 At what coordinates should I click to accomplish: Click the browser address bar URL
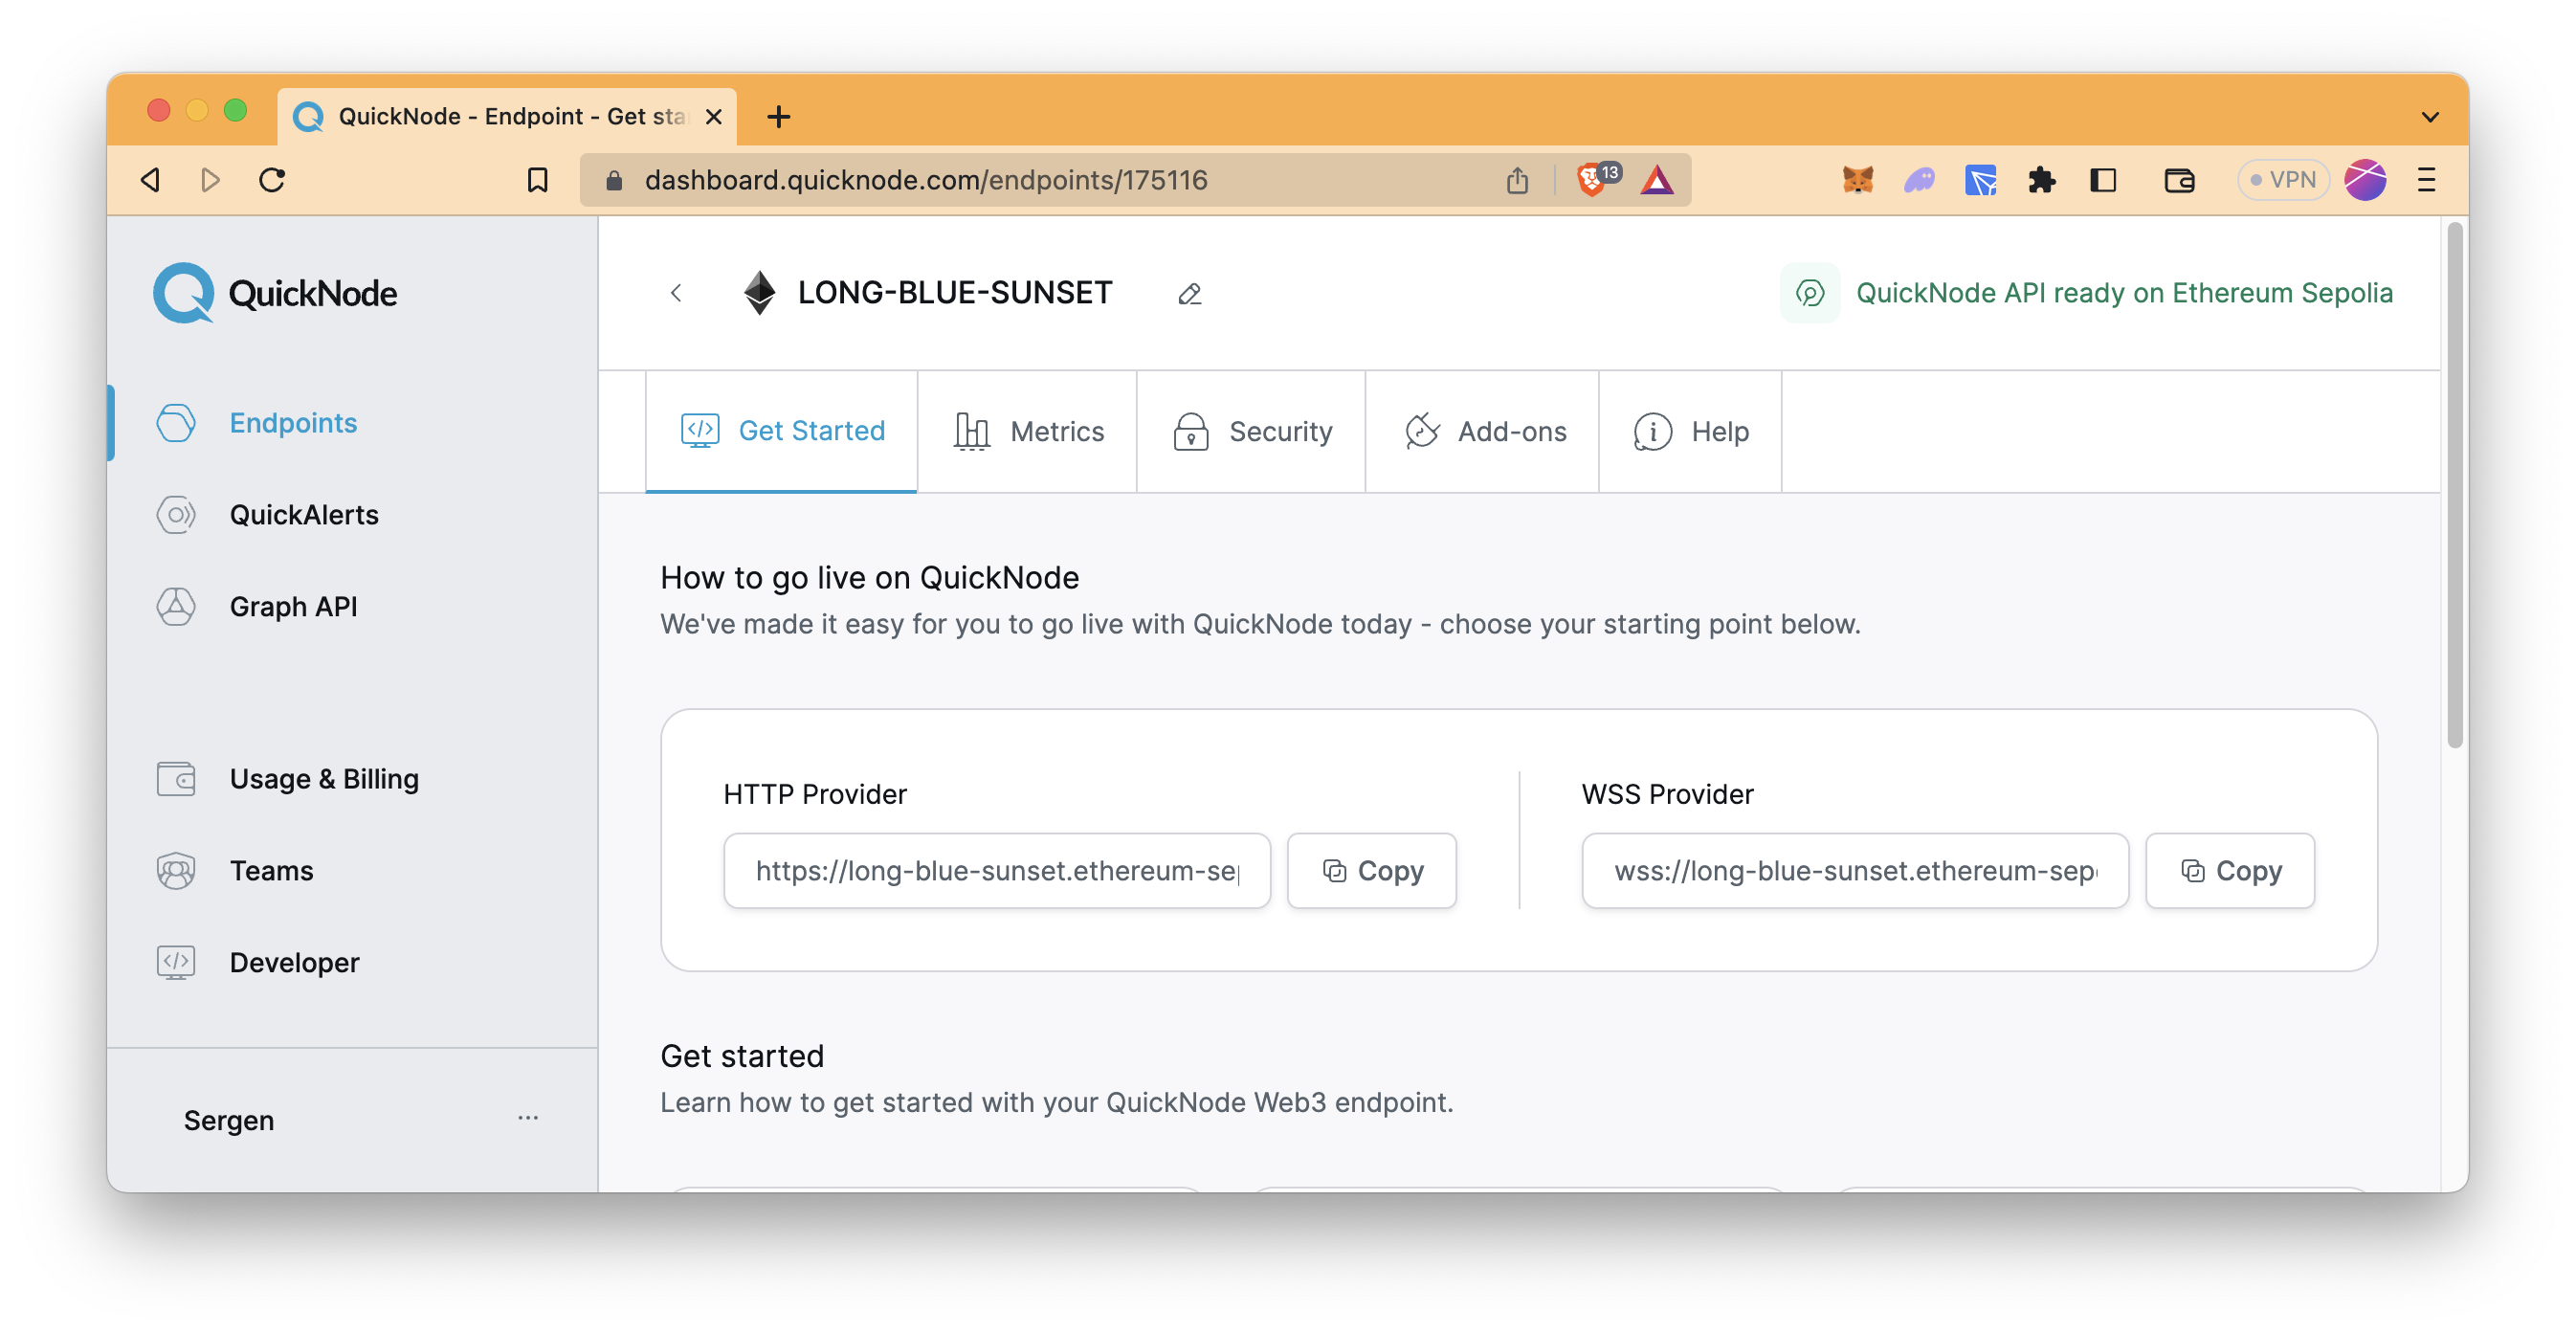pos(926,180)
